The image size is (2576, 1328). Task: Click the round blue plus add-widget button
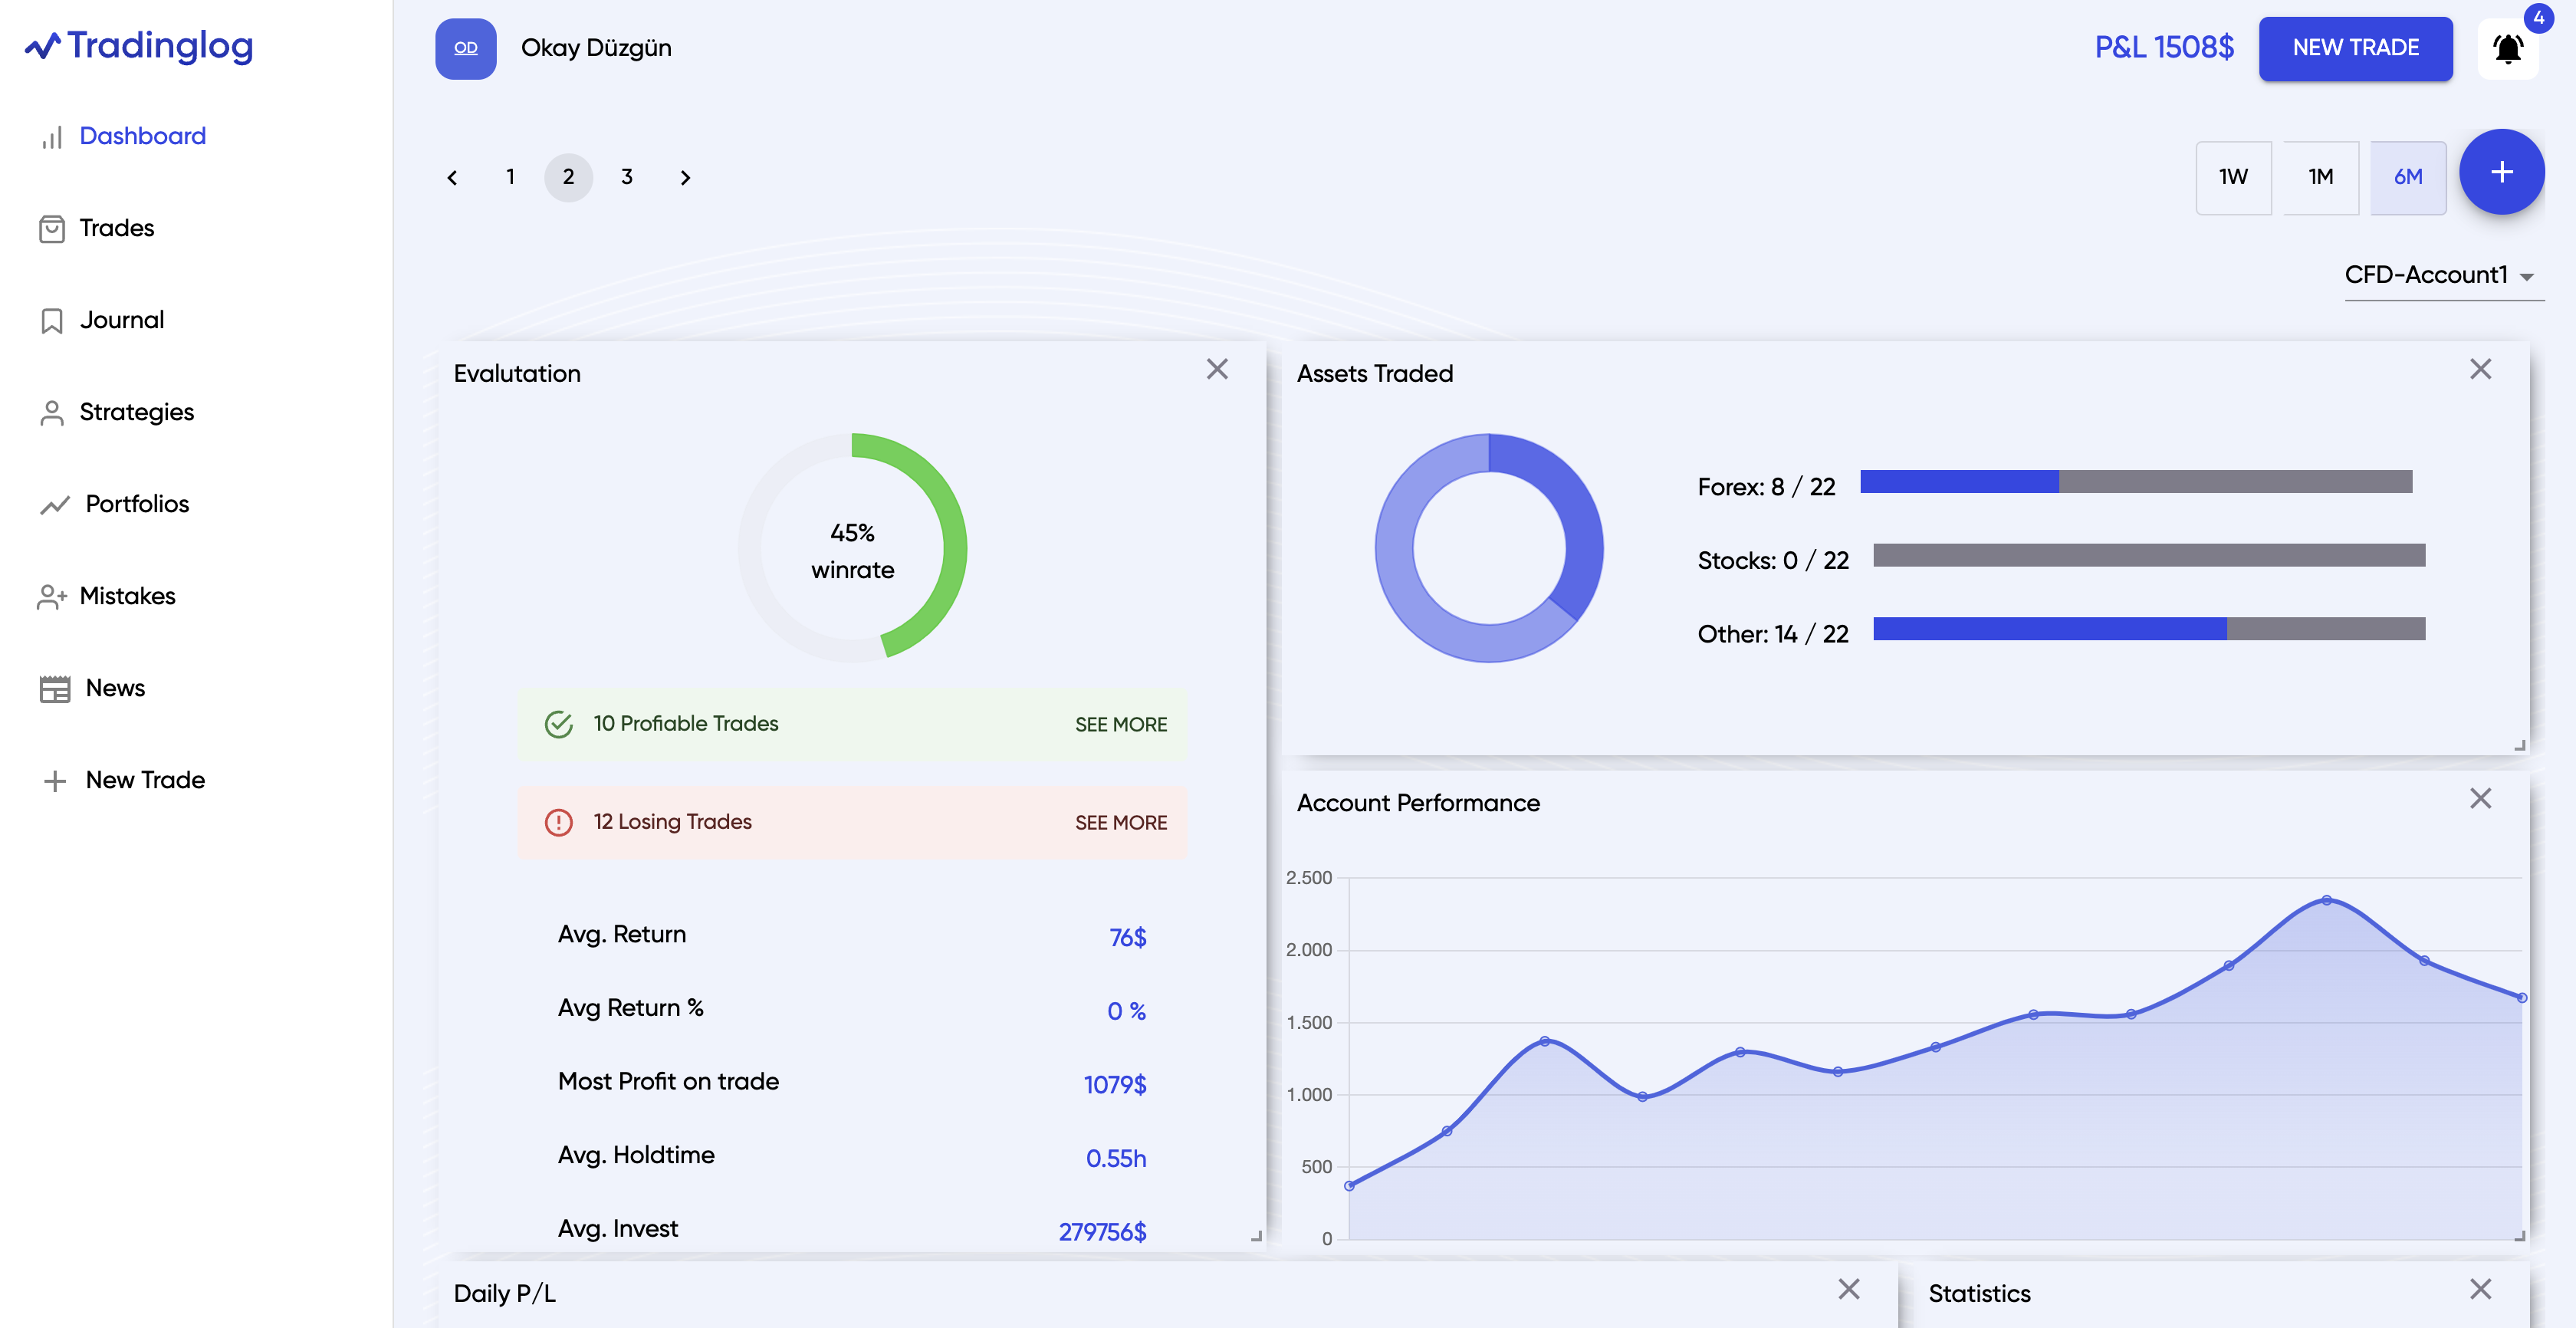(2501, 172)
